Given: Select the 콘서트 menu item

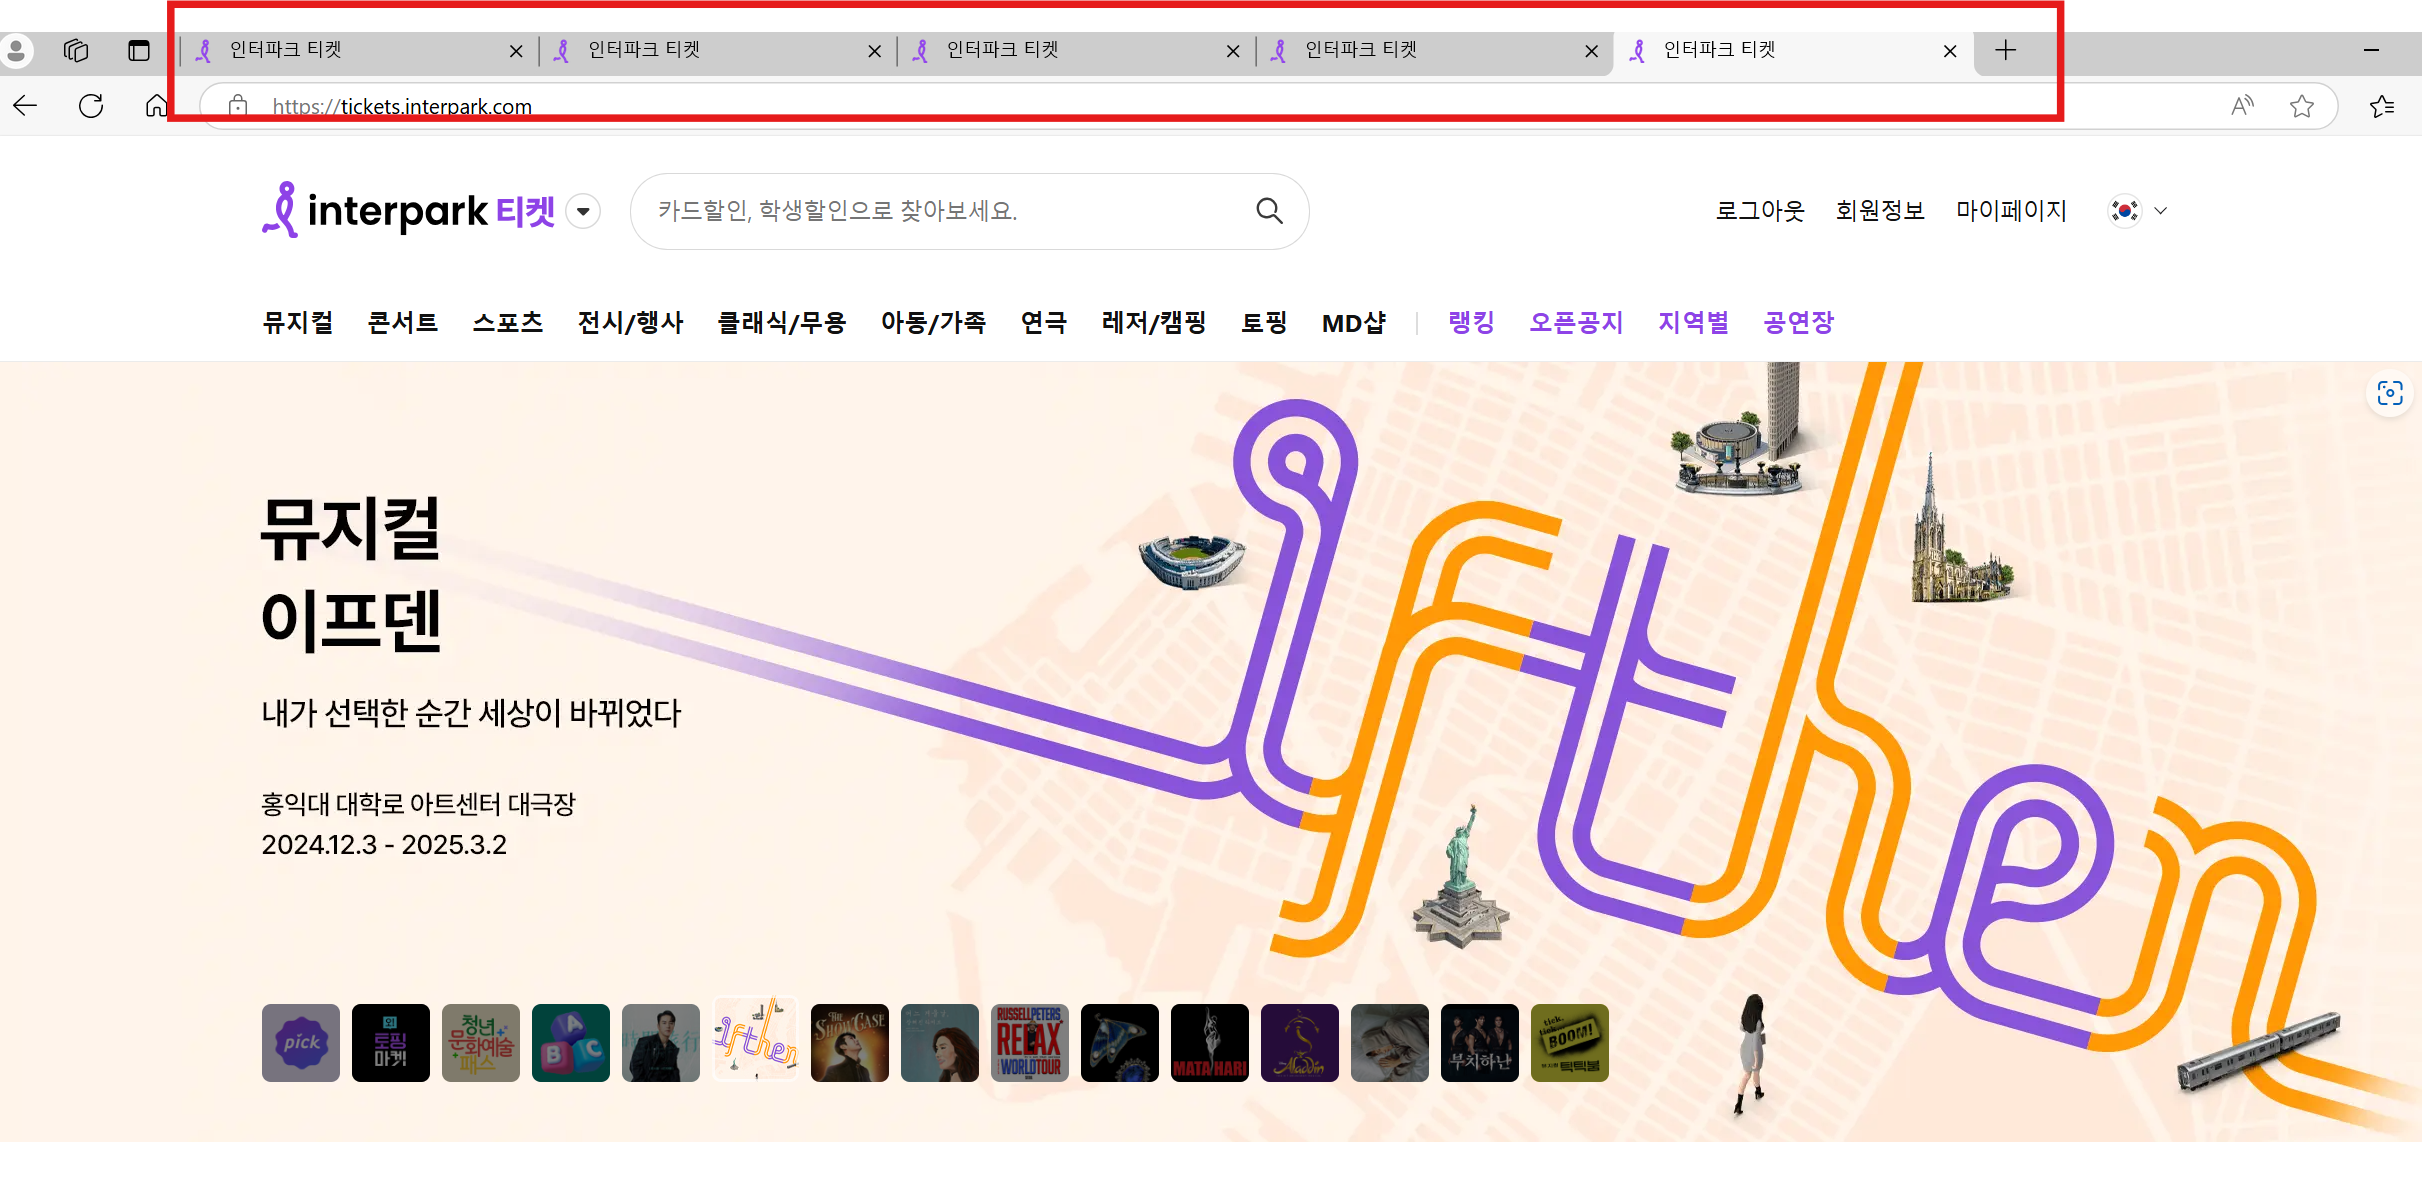Looking at the screenshot, I should [402, 323].
